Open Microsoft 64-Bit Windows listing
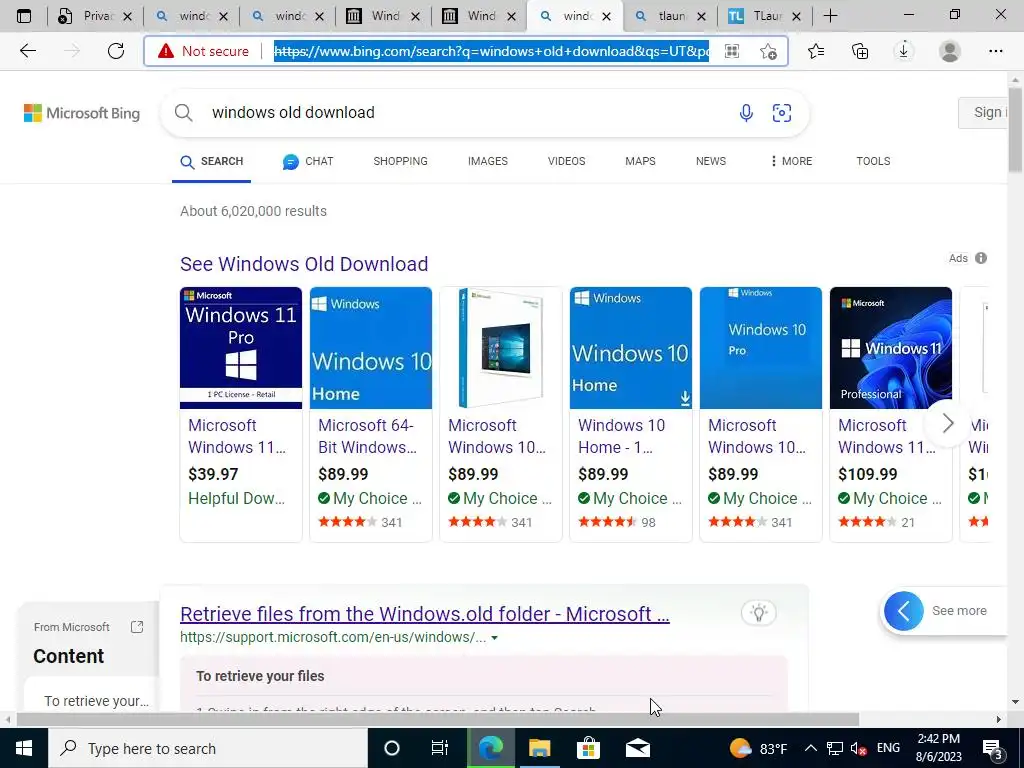Viewport: 1024px width, 768px height. pos(367,436)
